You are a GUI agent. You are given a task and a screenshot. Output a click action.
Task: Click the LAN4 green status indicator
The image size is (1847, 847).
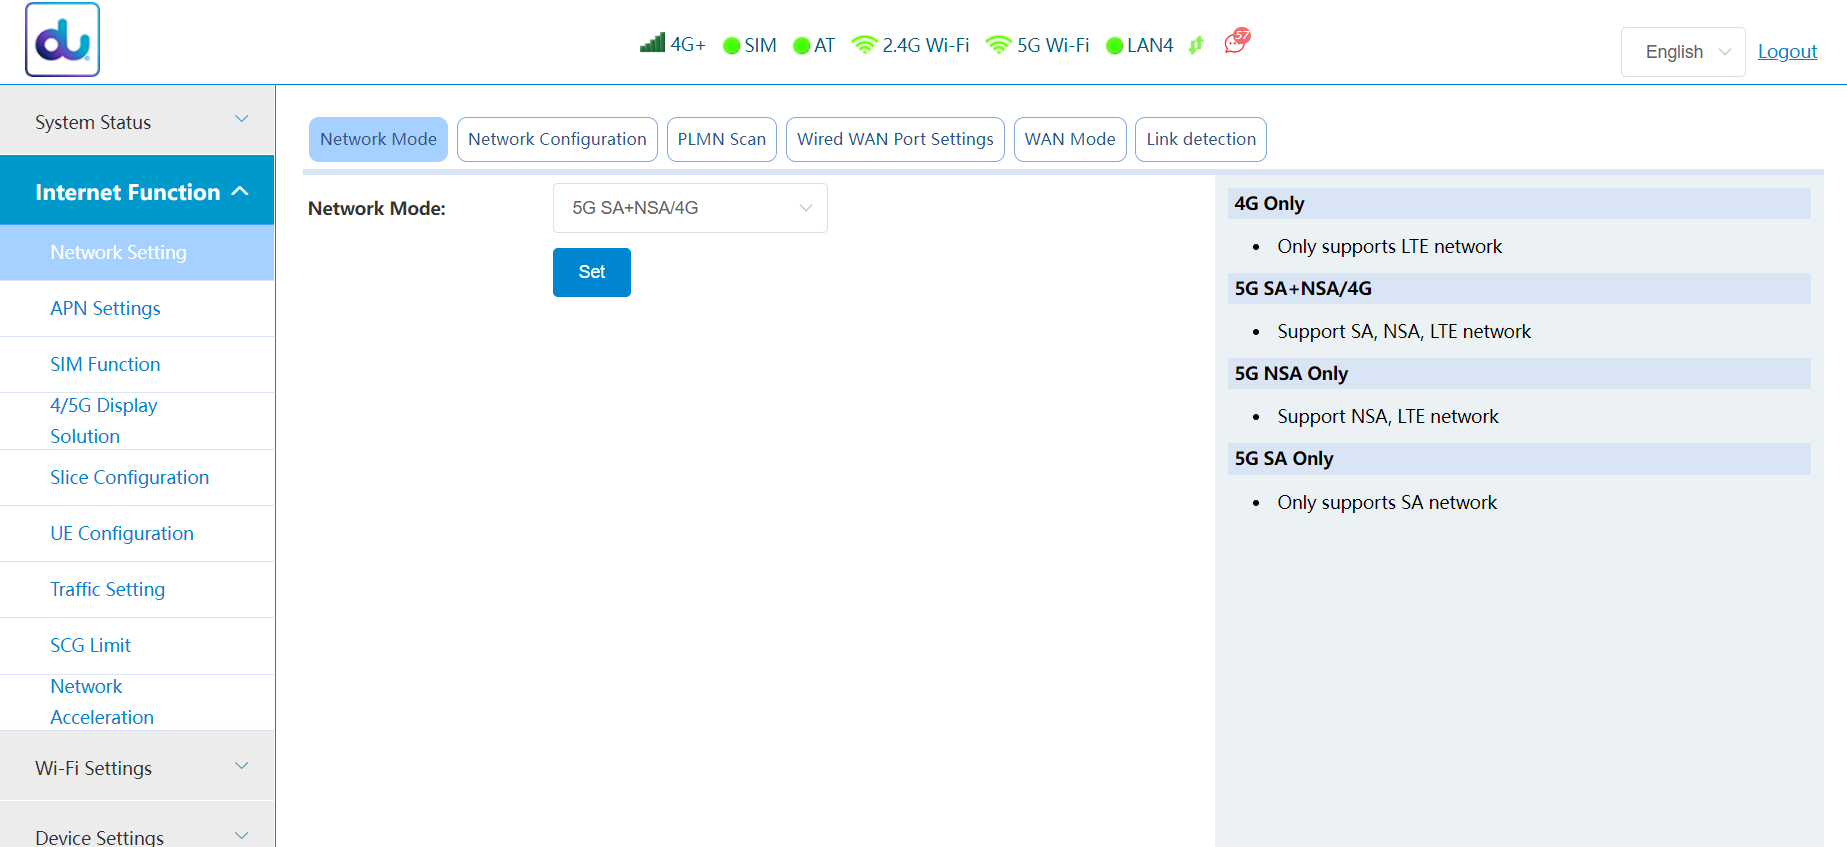click(x=1114, y=46)
